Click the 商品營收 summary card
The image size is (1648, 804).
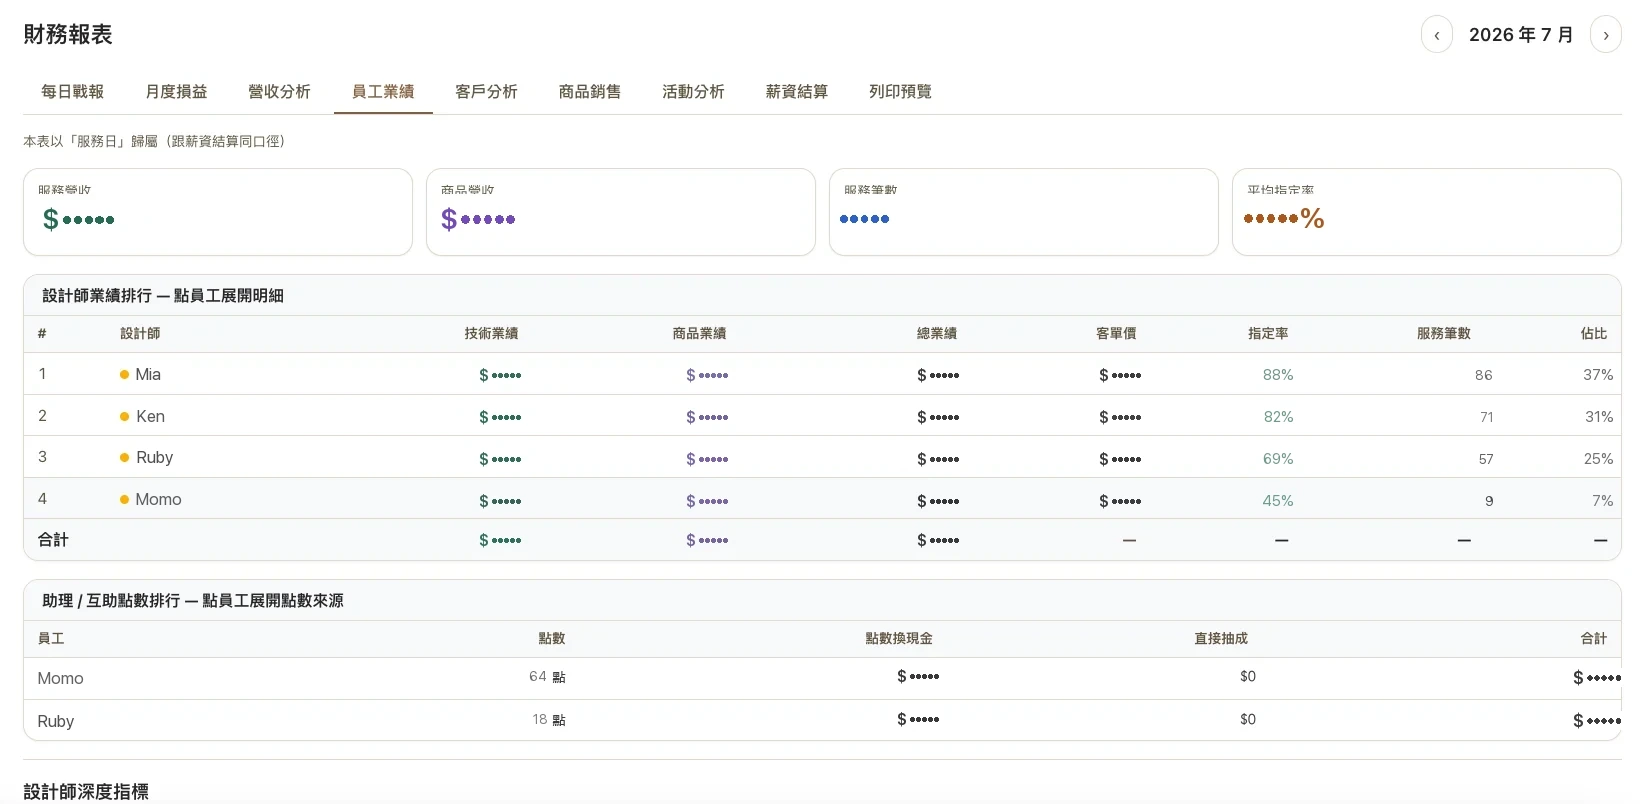click(x=621, y=212)
